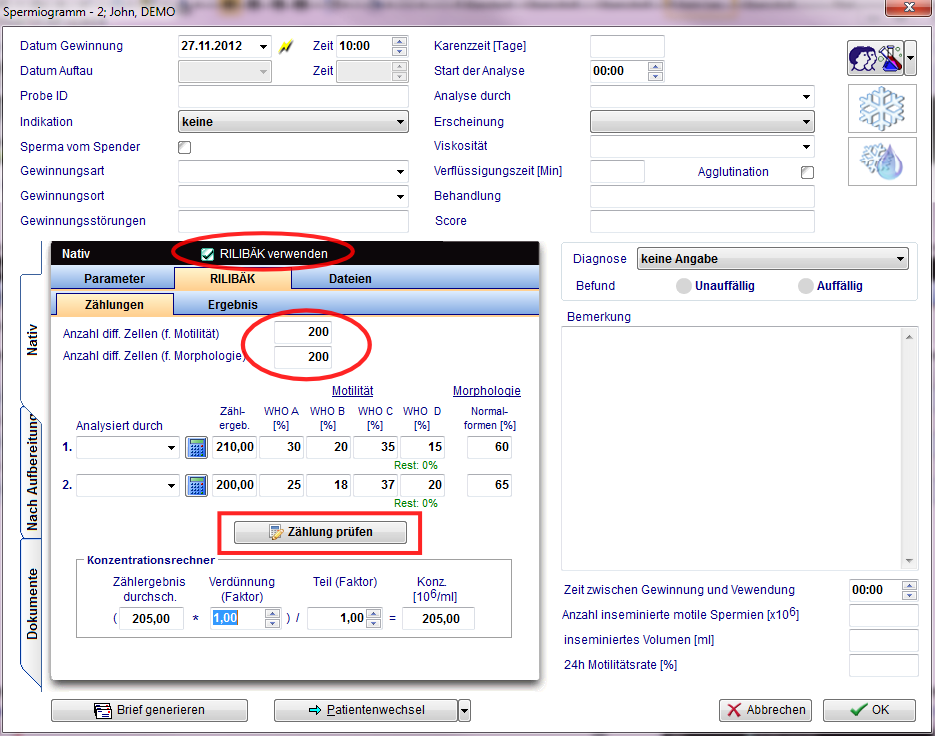Select the Nach Aufbereitung vertical tab

(x=32, y=472)
